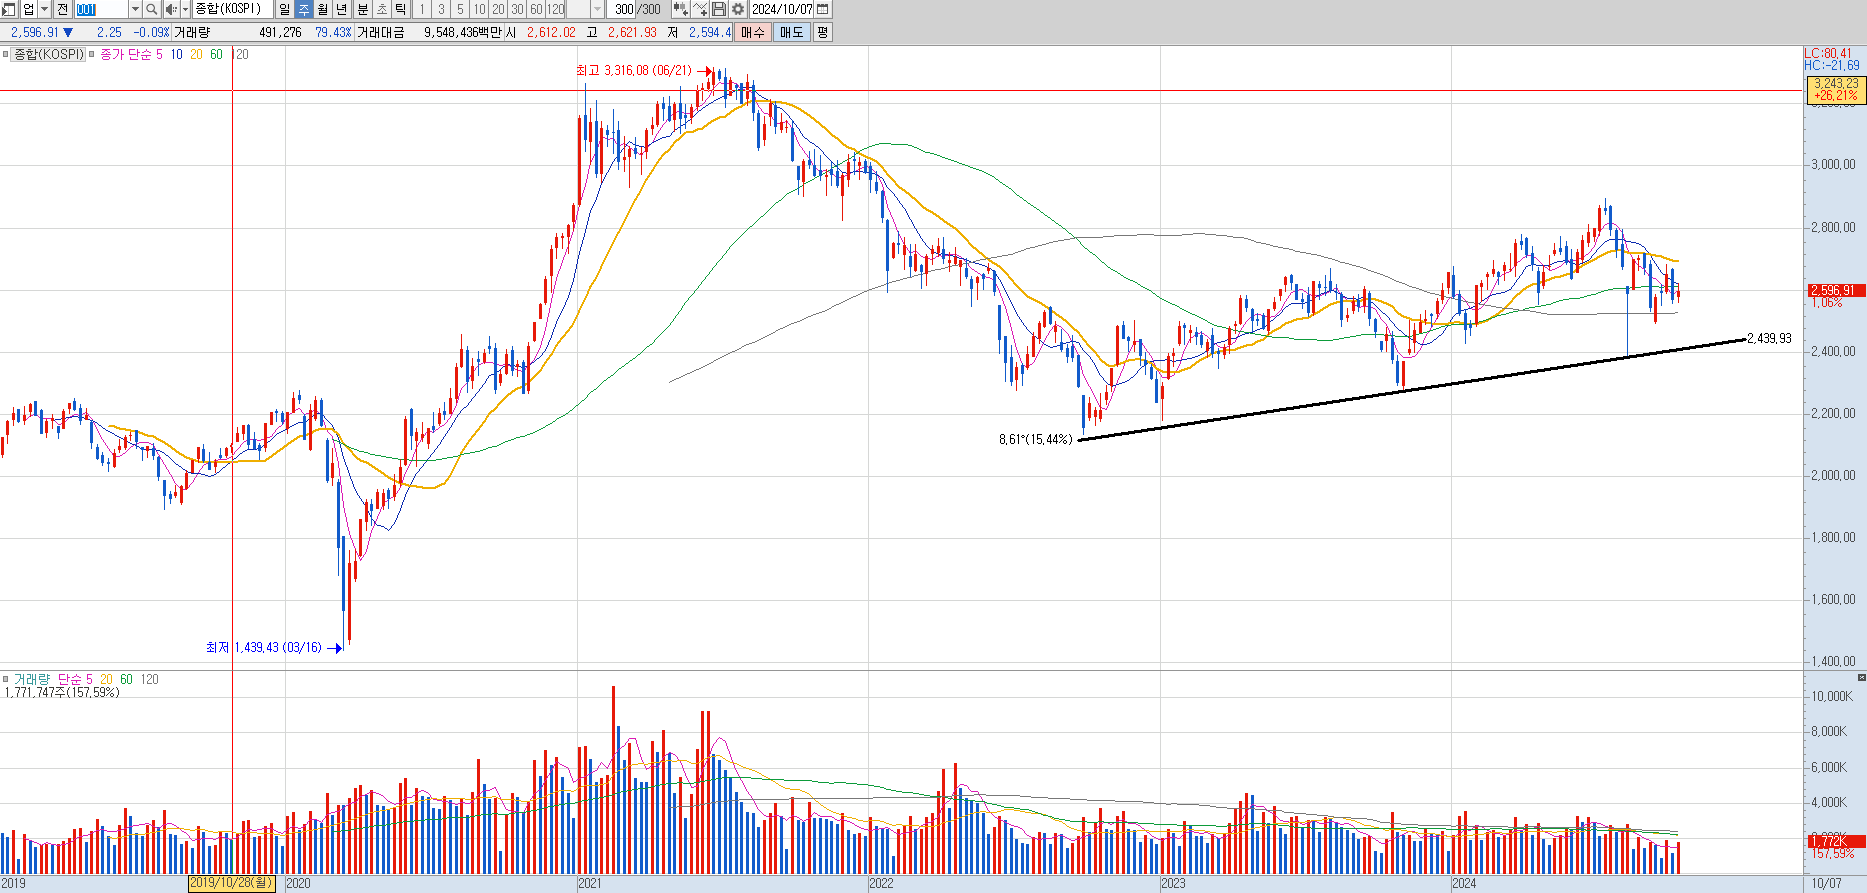
Task: Select 틱 (tick) period
Action: [400, 9]
